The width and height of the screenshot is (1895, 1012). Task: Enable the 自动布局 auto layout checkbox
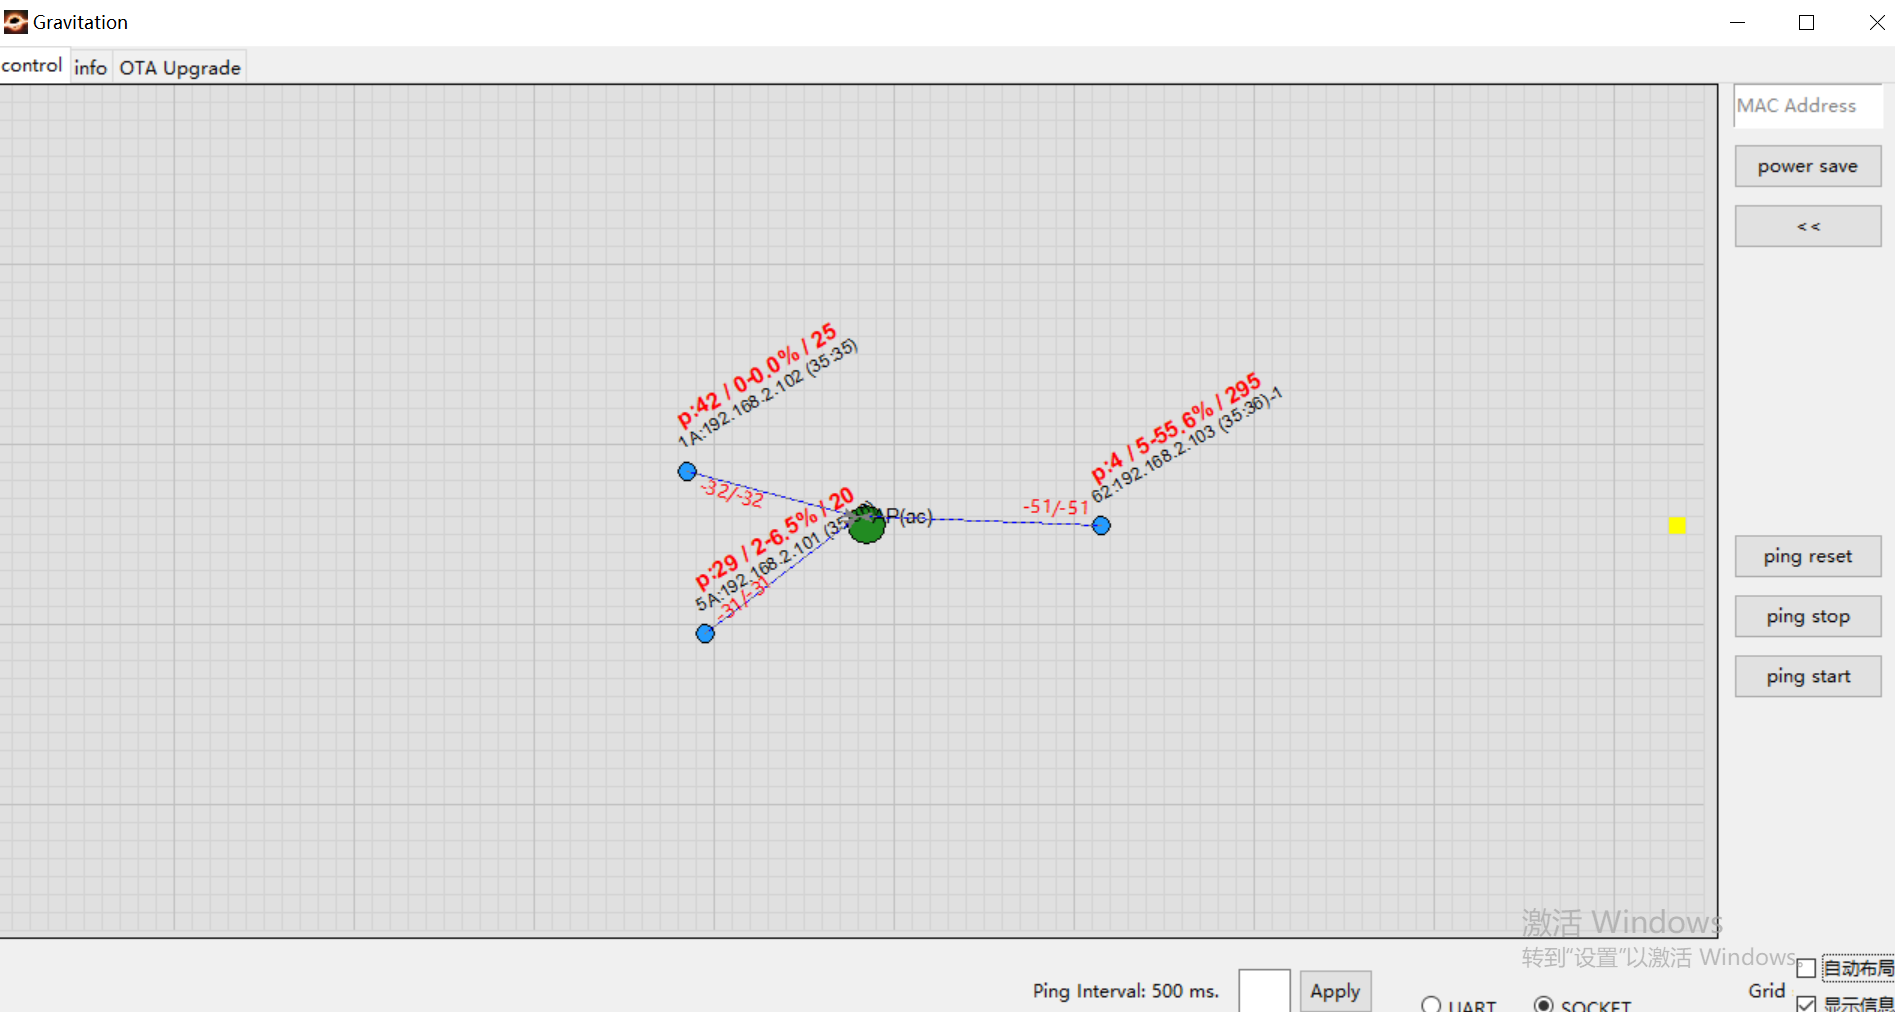[x=1806, y=968]
